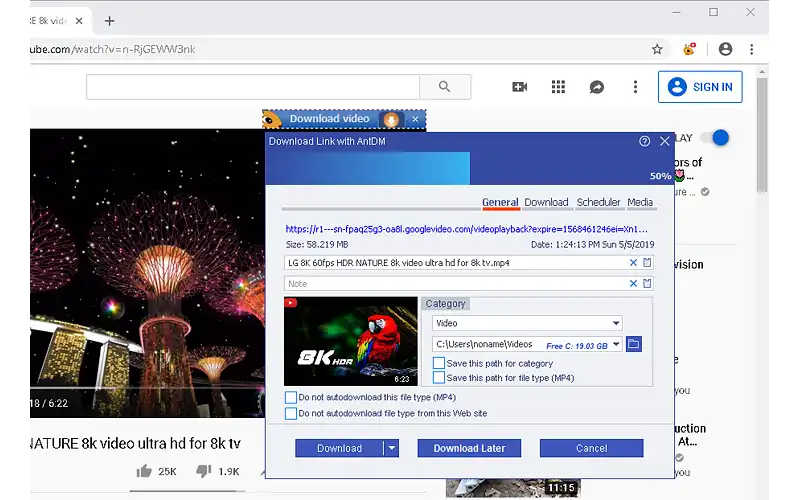The image size is (800, 500).
Task: Click the 'Size: 58.219 MB' text
Action: [x=317, y=245]
